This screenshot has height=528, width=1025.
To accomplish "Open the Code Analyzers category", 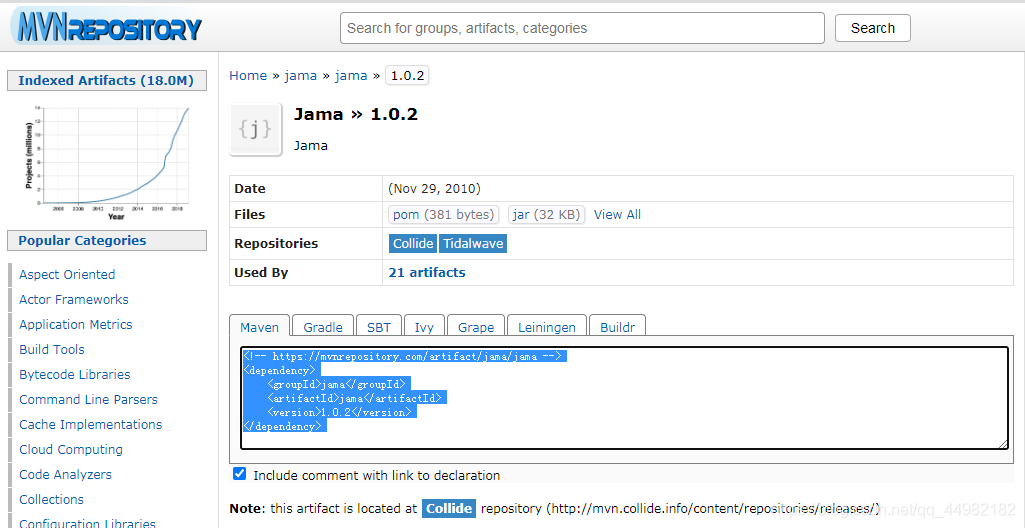I will click(x=65, y=474).
